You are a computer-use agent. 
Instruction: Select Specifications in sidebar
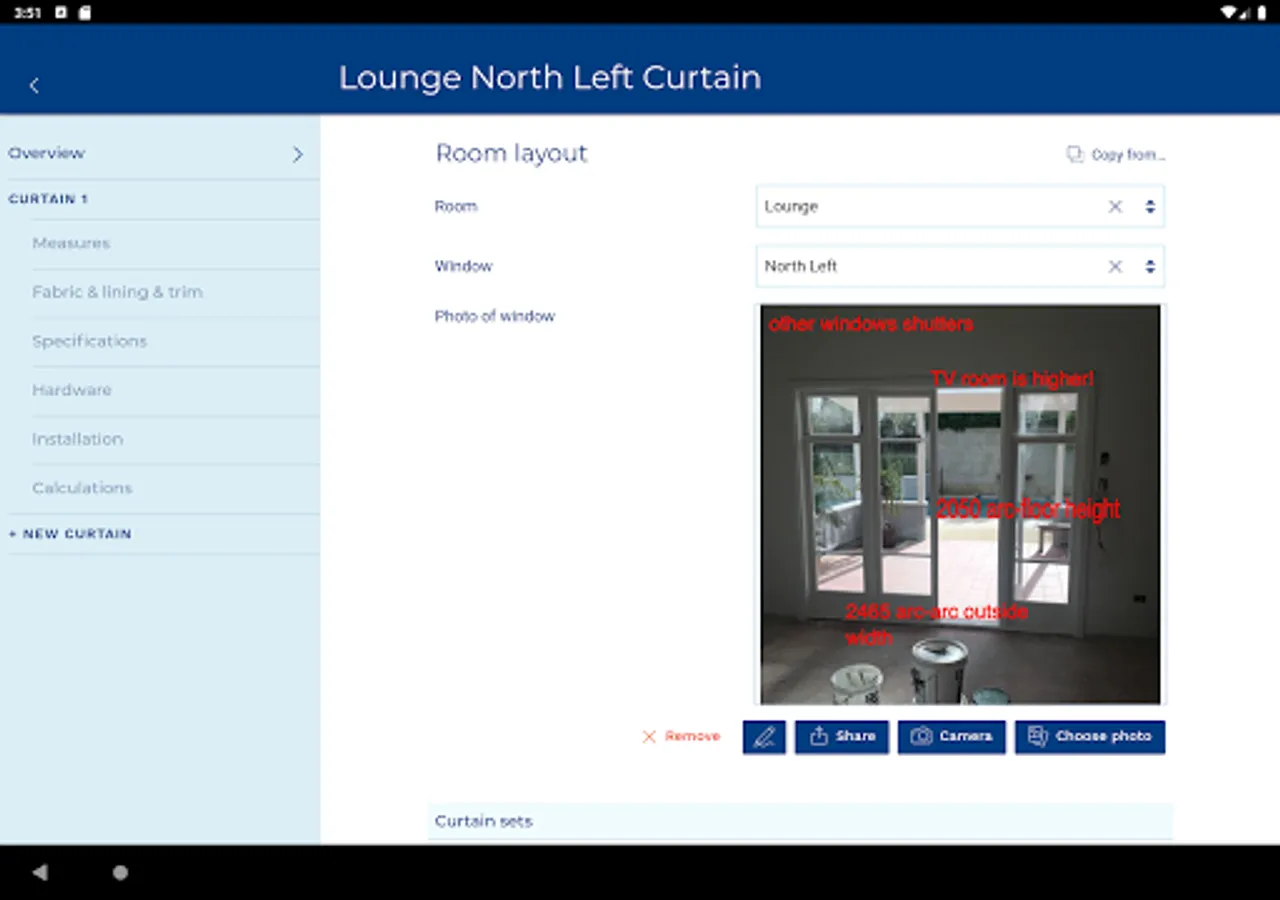(x=89, y=341)
